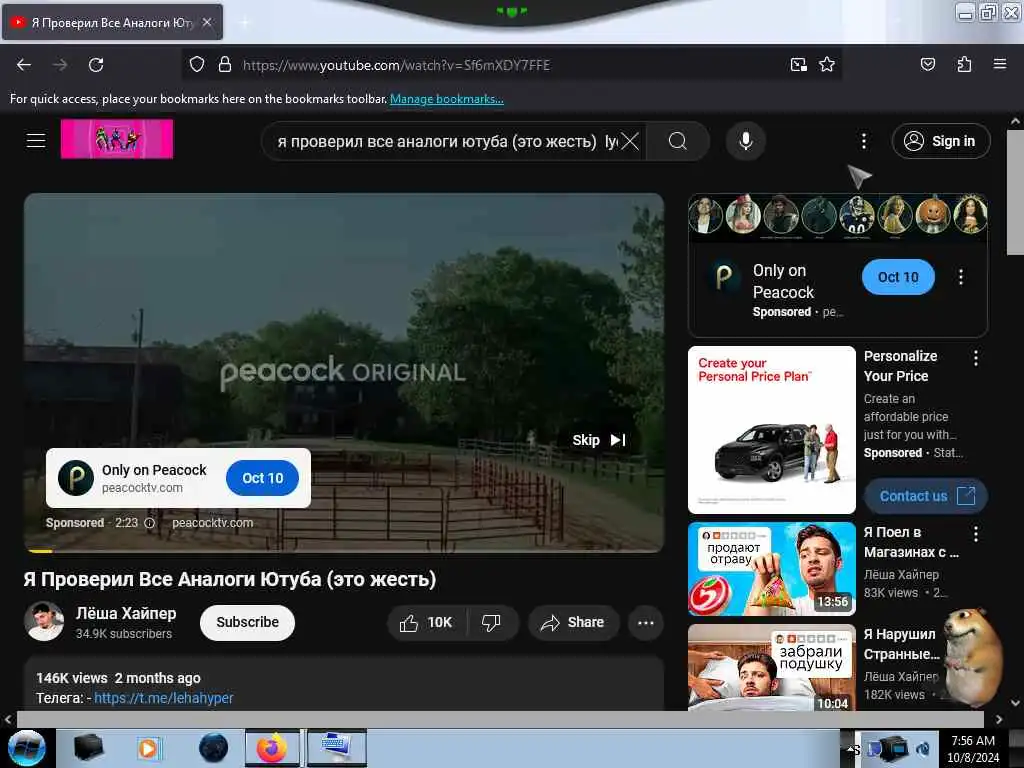Share this video
Viewport: 1024px width, 768px height.
(x=573, y=623)
